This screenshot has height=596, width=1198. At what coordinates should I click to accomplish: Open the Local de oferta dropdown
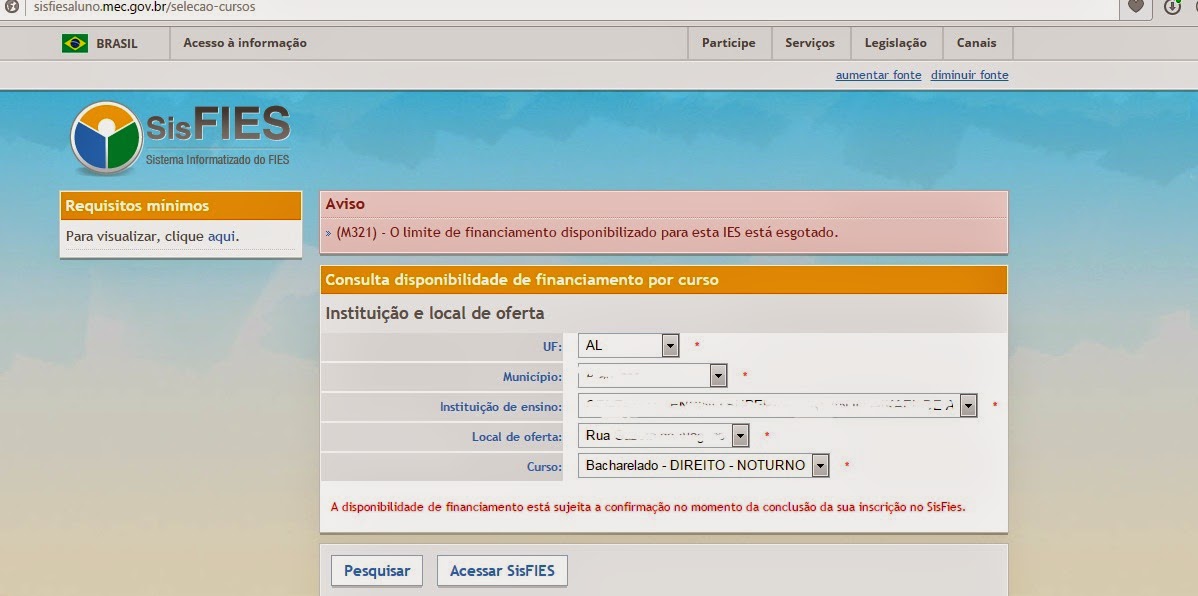[x=663, y=436]
